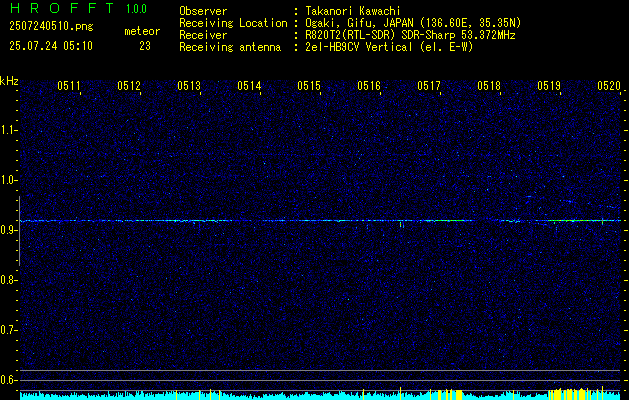Click the version number 1.0.0
This screenshot has height=400, width=629.
tap(136, 8)
